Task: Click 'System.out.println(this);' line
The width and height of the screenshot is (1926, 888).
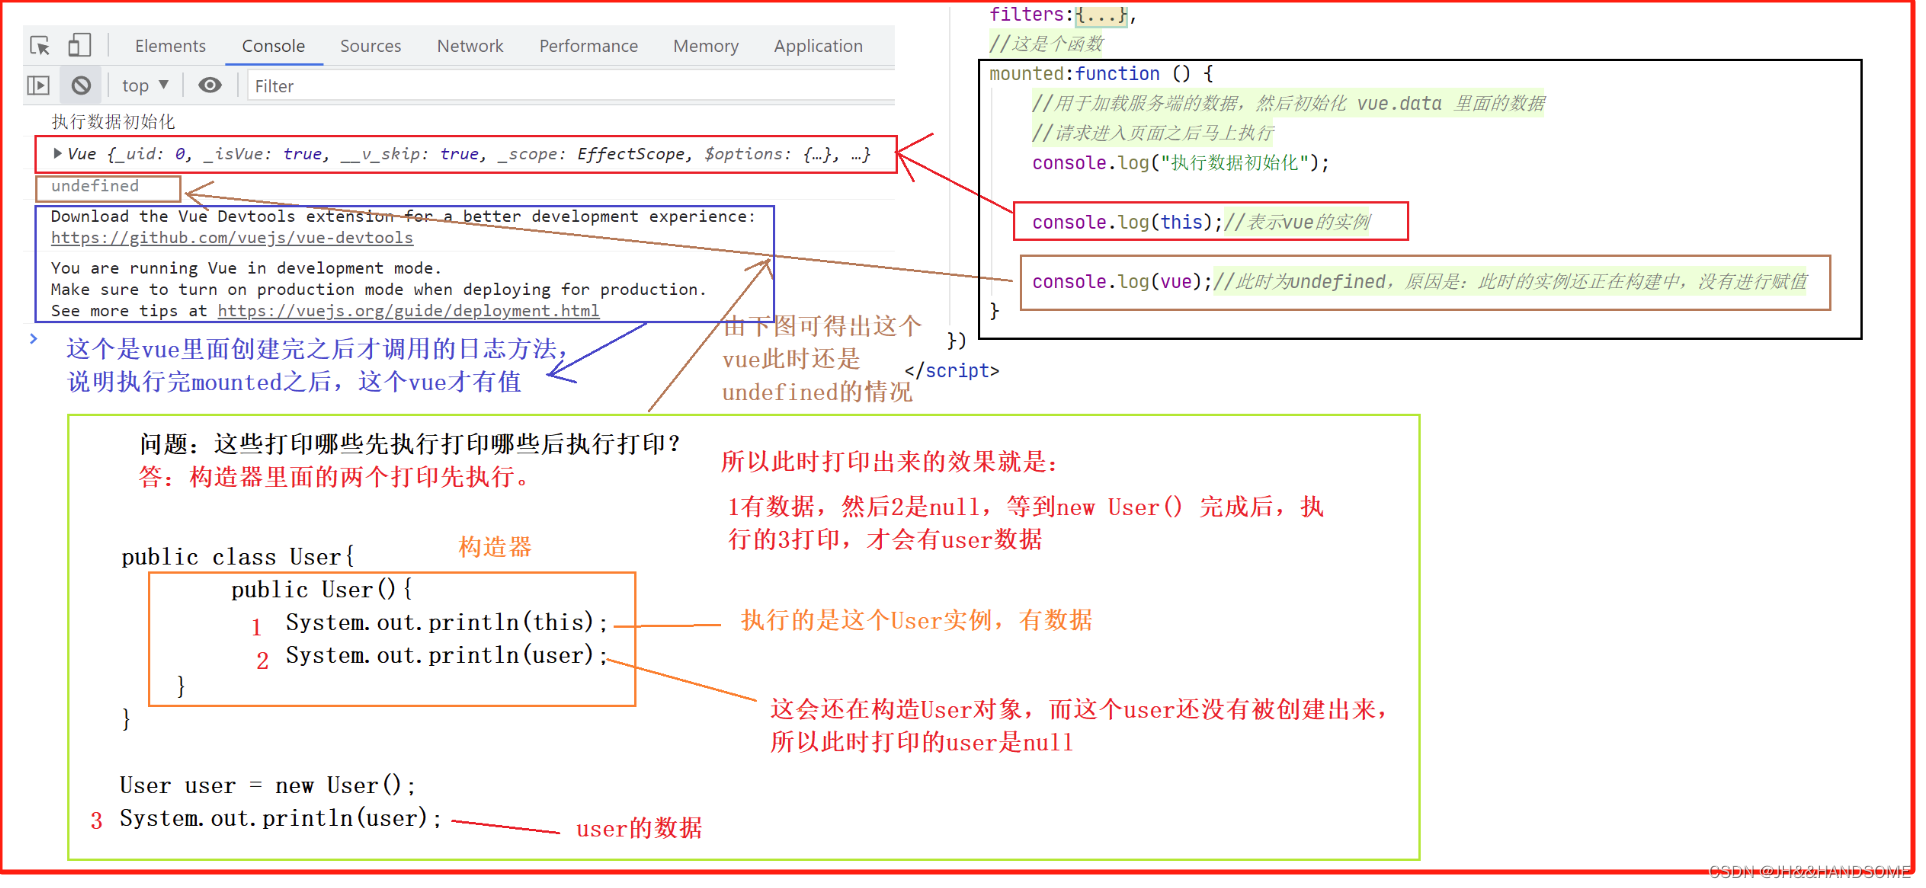Action: pyautogui.click(x=446, y=623)
